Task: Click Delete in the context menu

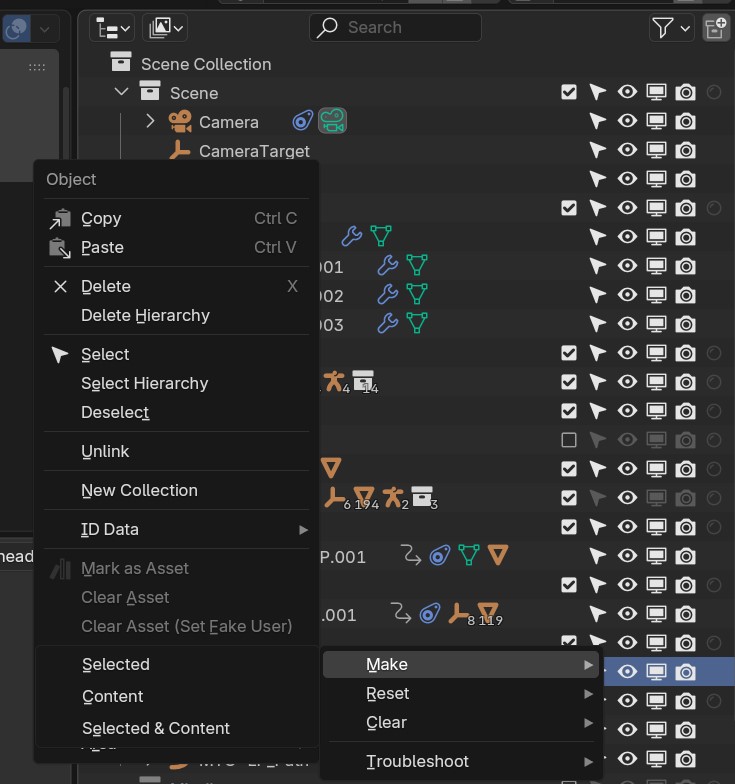Action: [x=176, y=286]
